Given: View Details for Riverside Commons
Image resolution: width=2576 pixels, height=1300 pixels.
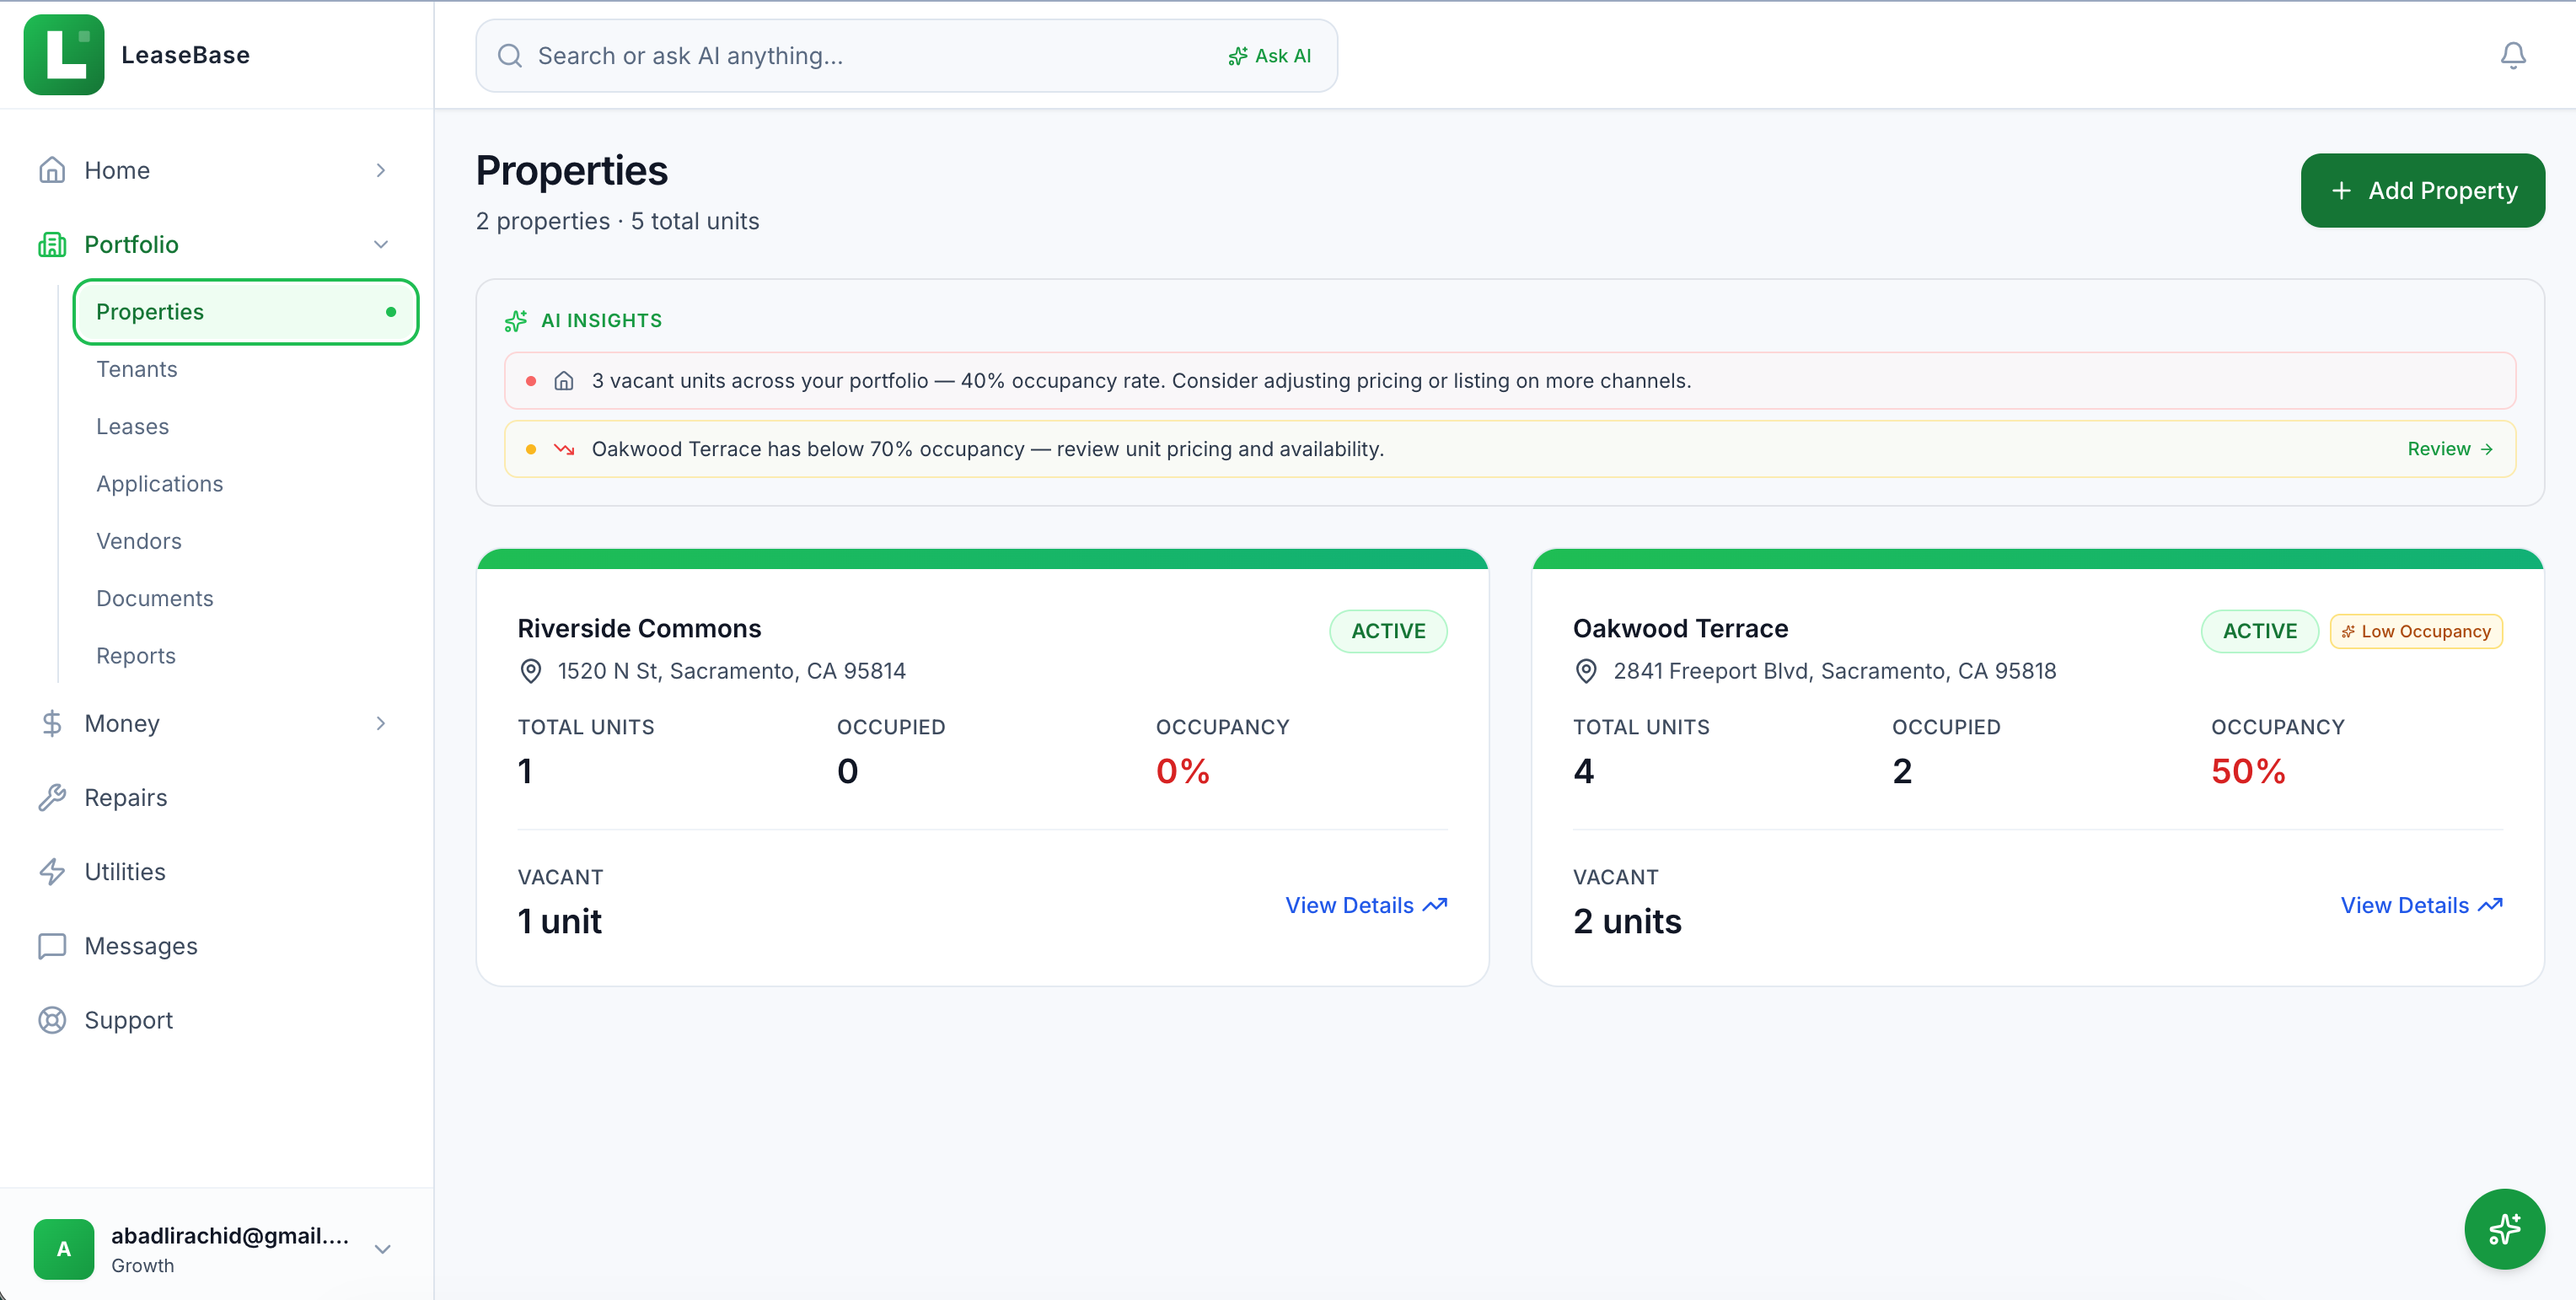Looking at the screenshot, I should 1366,905.
